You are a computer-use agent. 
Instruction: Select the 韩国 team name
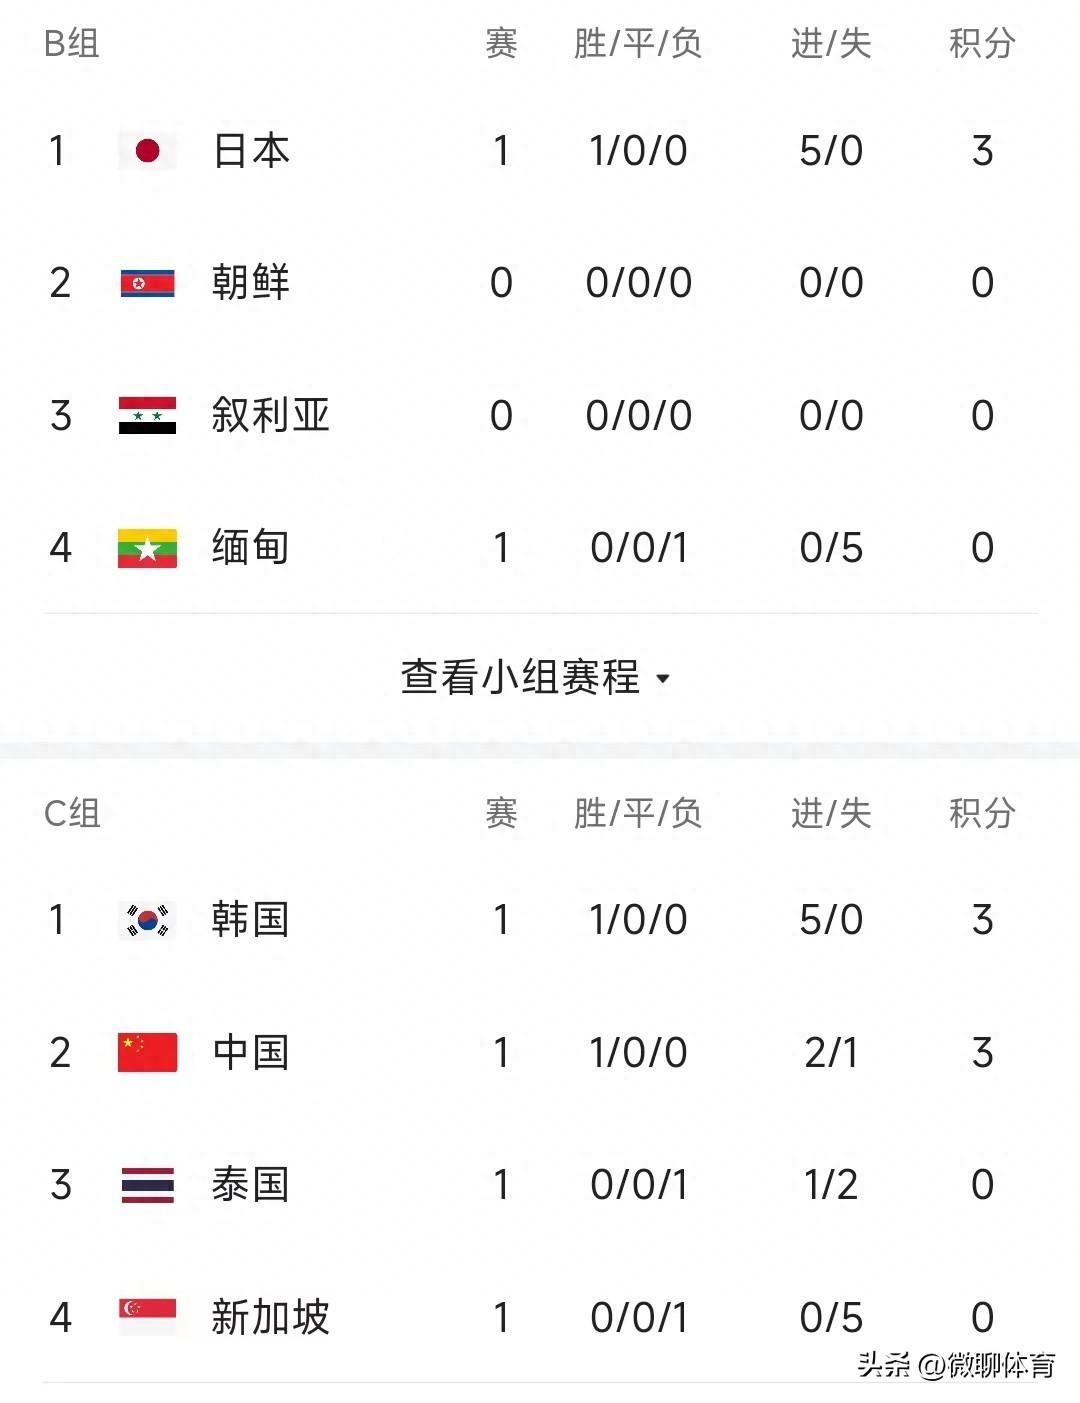tap(251, 920)
